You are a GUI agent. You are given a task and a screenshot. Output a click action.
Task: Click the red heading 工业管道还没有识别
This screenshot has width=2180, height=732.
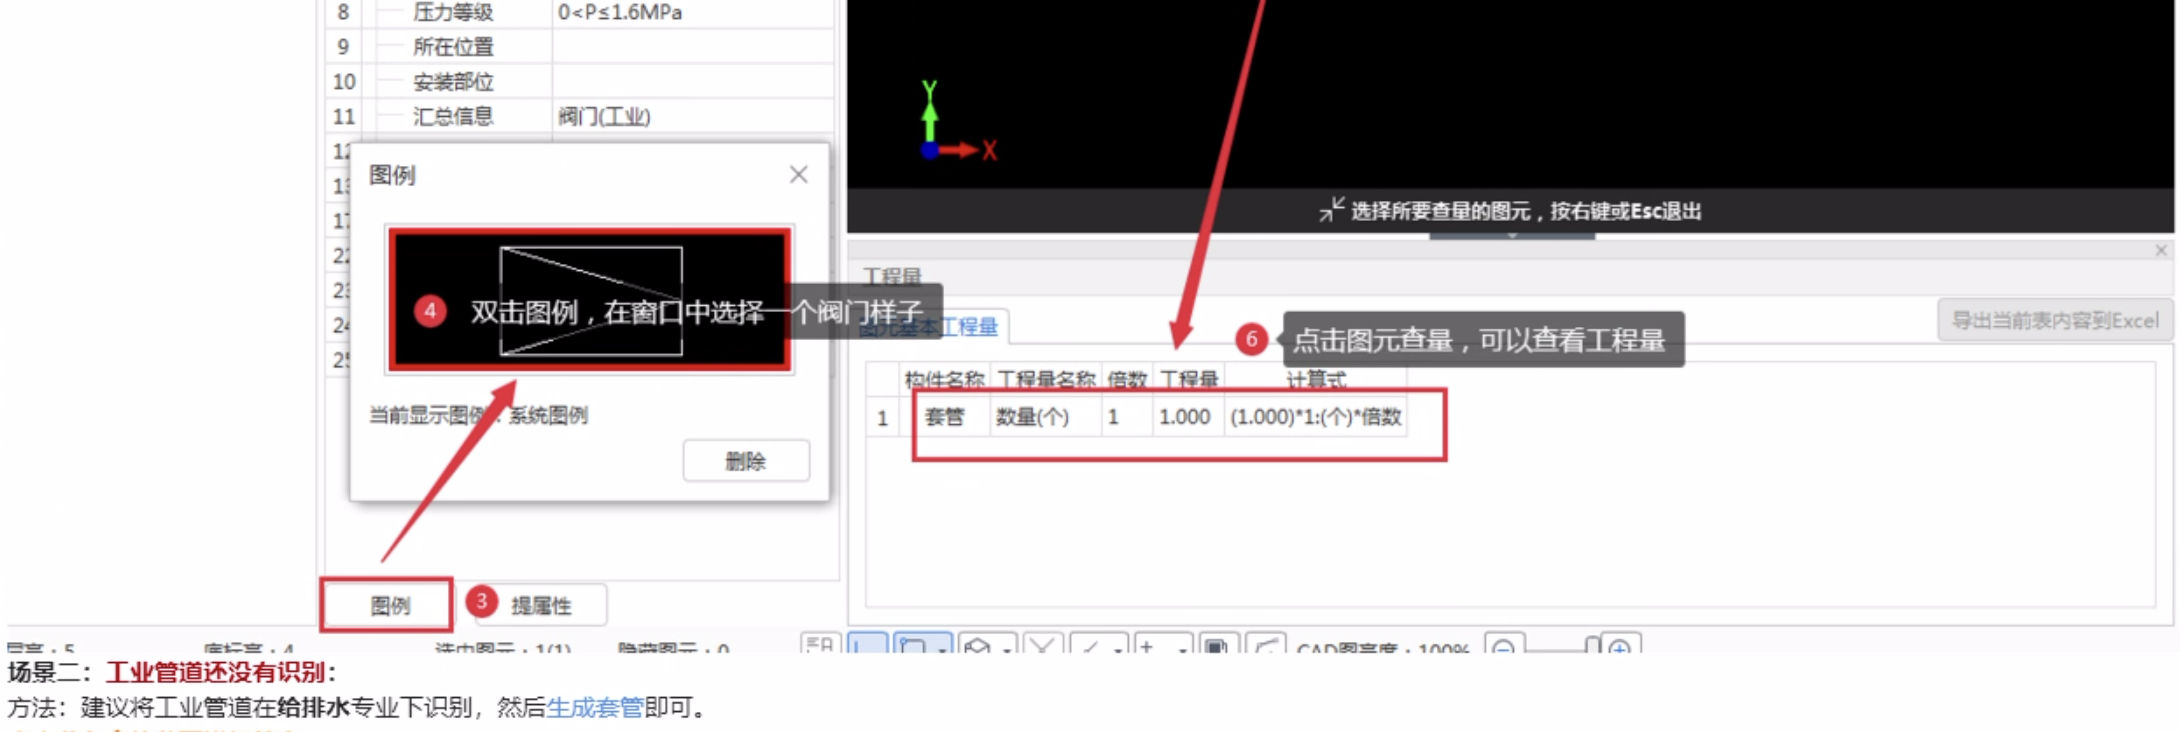tap(216, 672)
